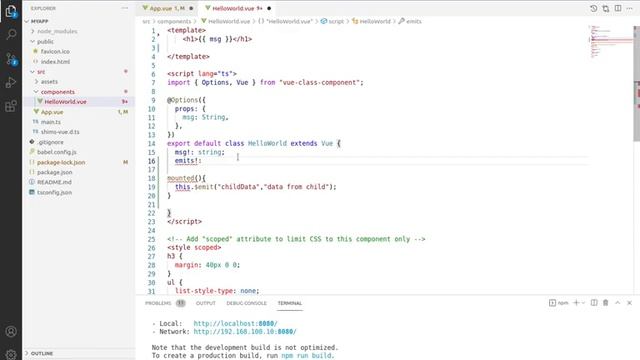
Task: Click the 'HelloWorld' class breadcrumb
Action: pyautogui.click(x=375, y=21)
